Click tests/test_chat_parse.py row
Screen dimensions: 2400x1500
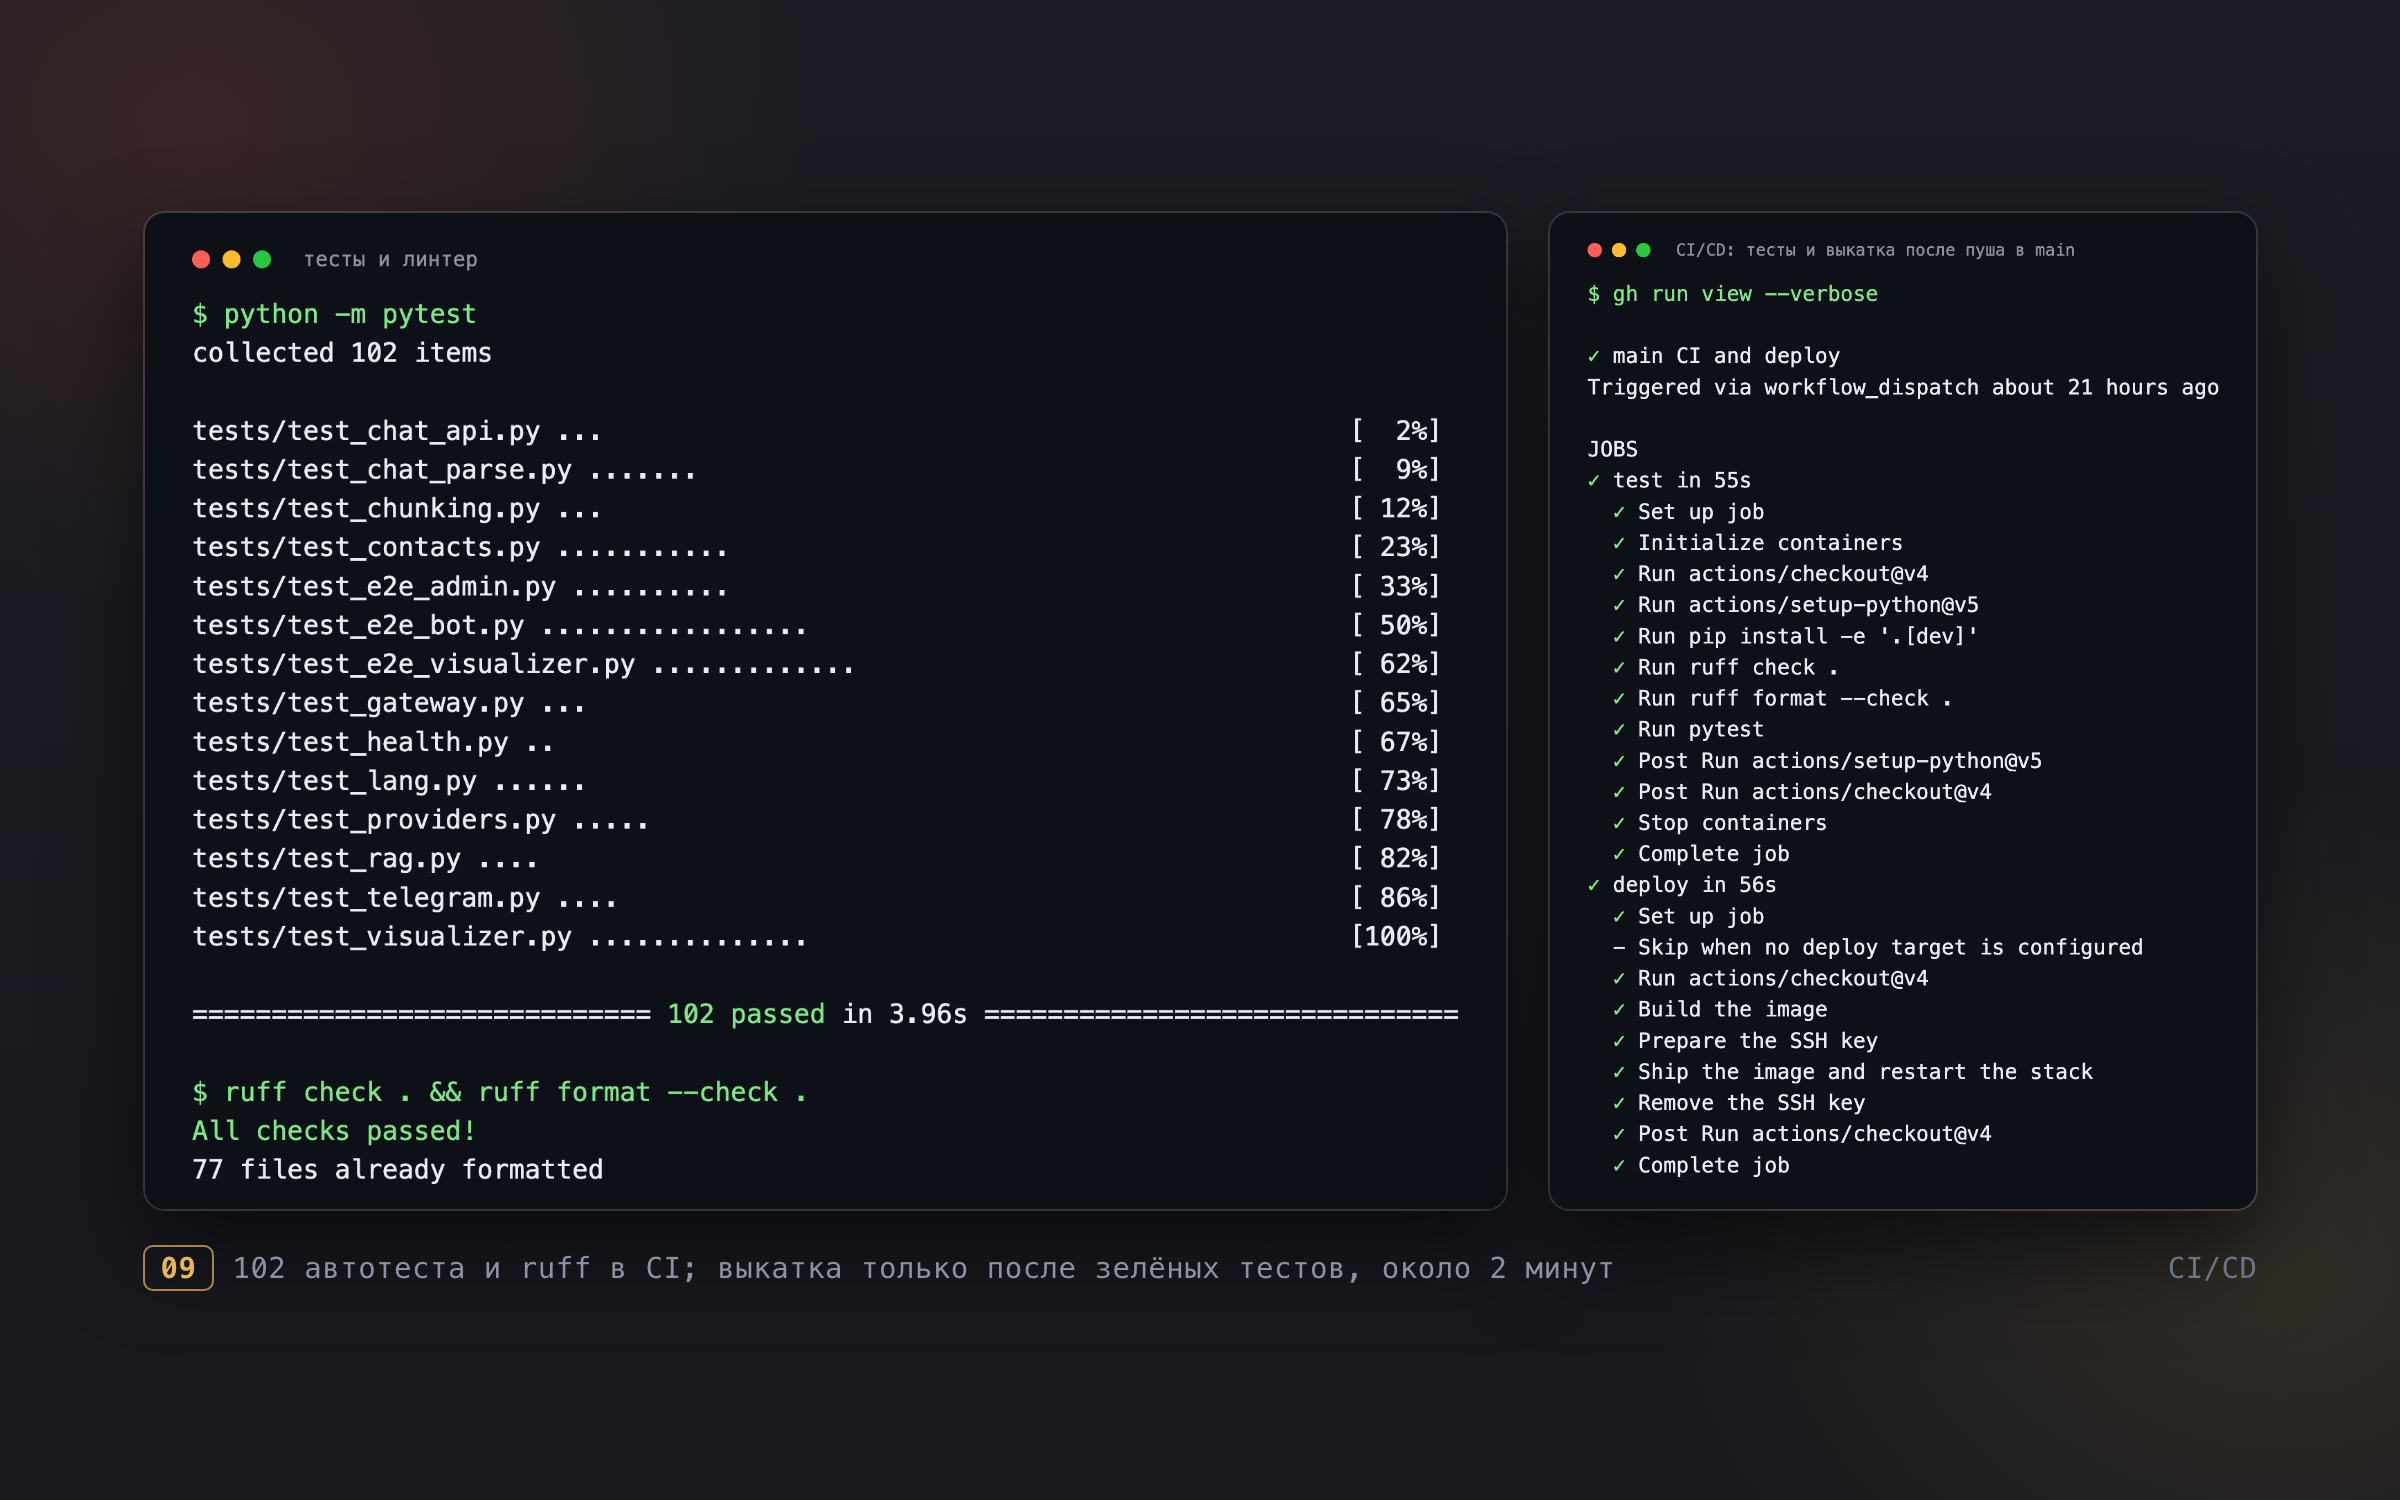click(x=816, y=470)
